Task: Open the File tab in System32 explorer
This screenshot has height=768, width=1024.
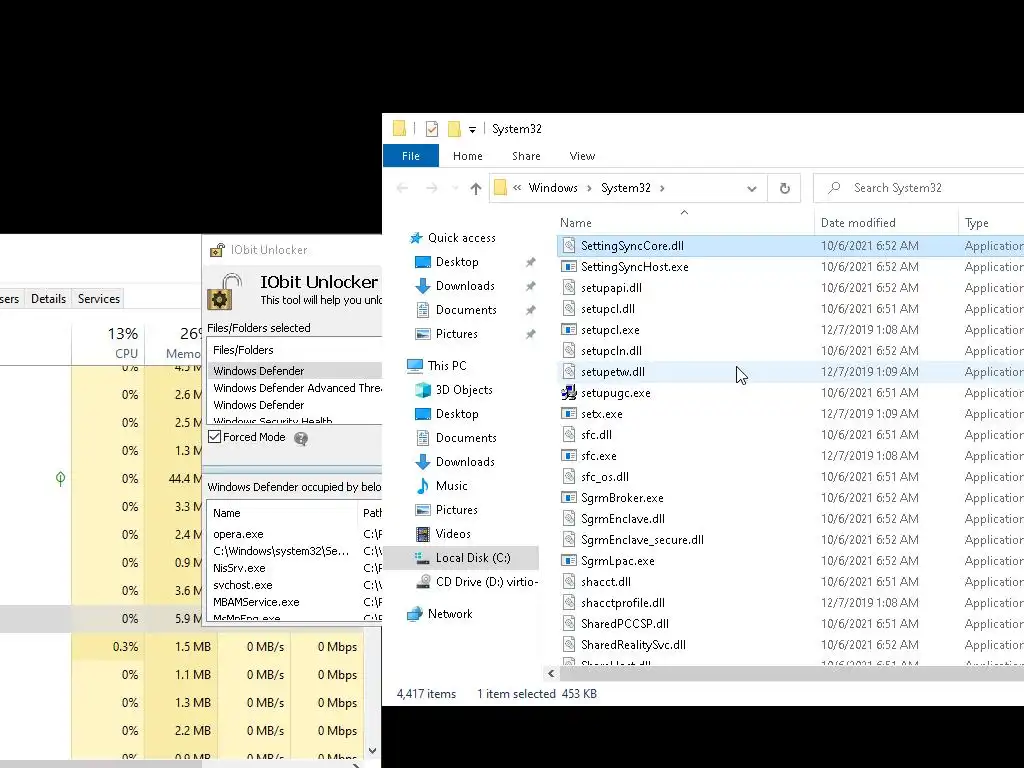Action: point(411,156)
